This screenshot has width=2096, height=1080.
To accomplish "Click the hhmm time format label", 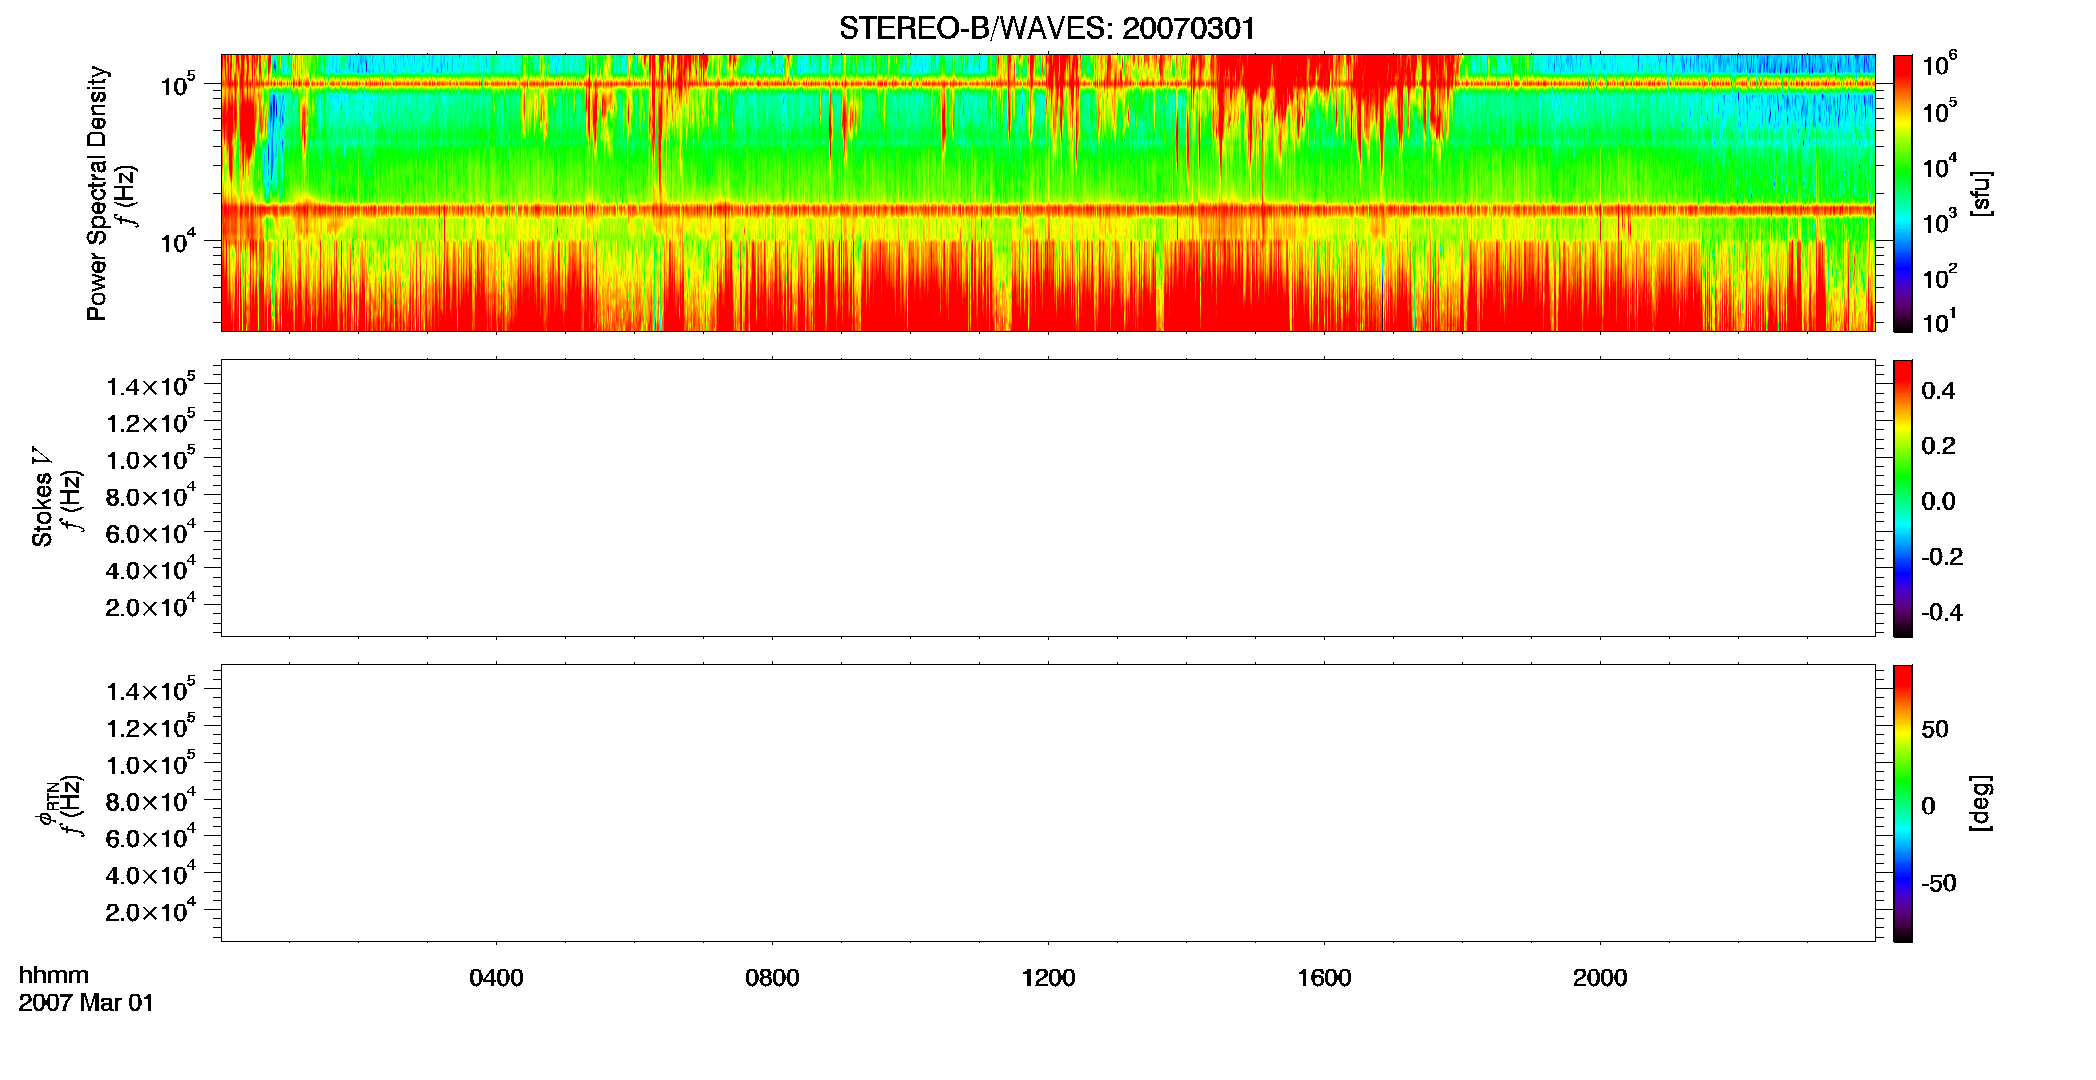I will tap(54, 975).
